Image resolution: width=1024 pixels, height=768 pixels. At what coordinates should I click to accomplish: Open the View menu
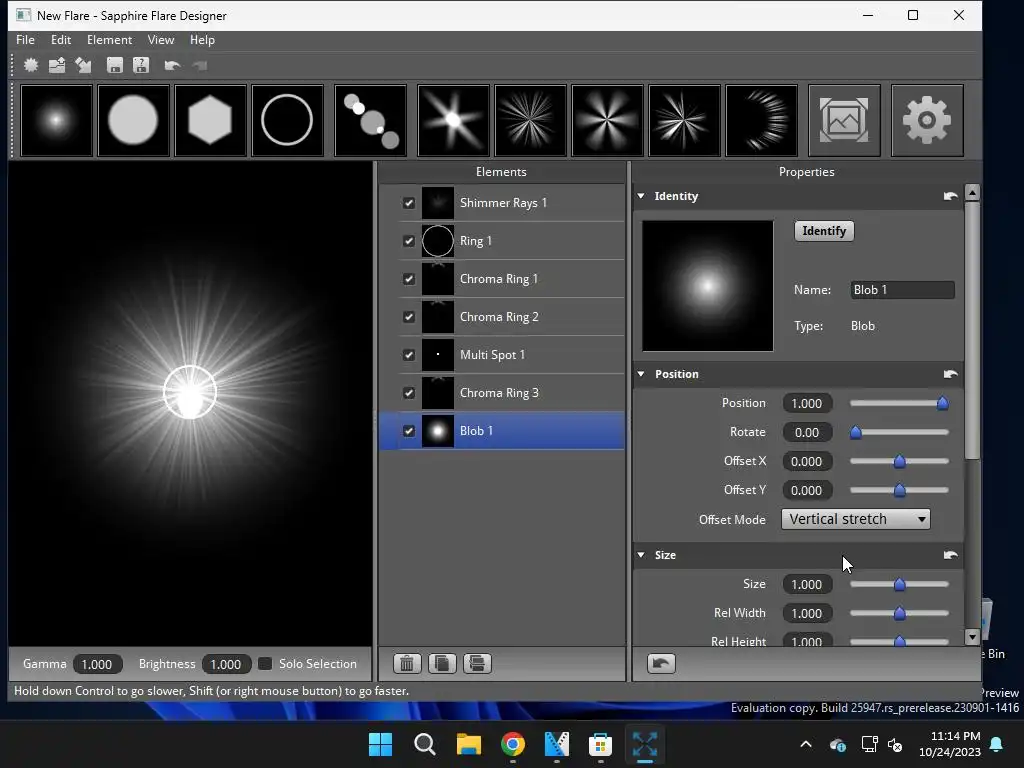coord(161,40)
